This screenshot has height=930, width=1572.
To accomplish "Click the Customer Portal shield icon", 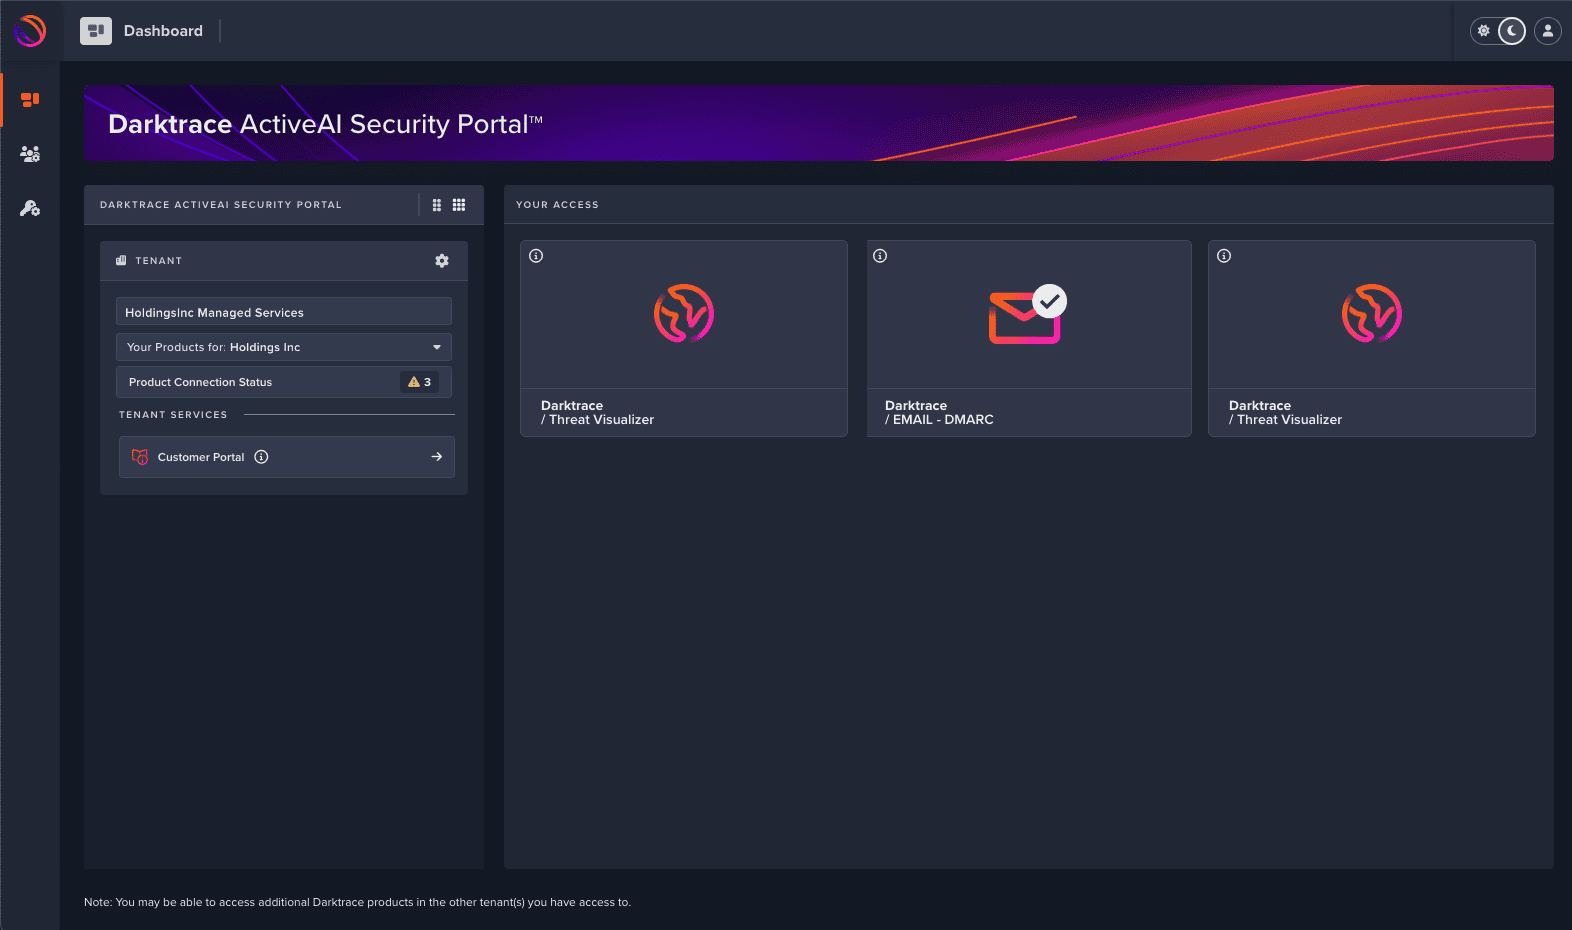I will (140, 457).
